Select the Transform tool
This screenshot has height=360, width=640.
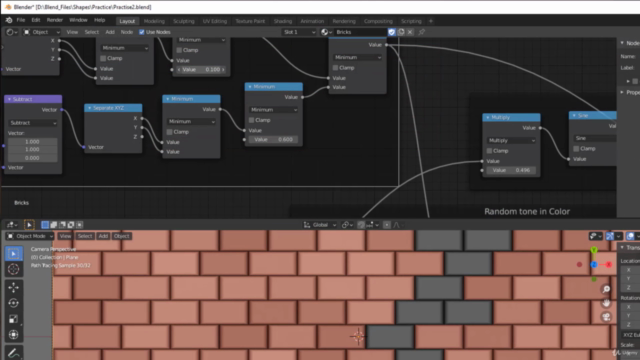[13, 335]
